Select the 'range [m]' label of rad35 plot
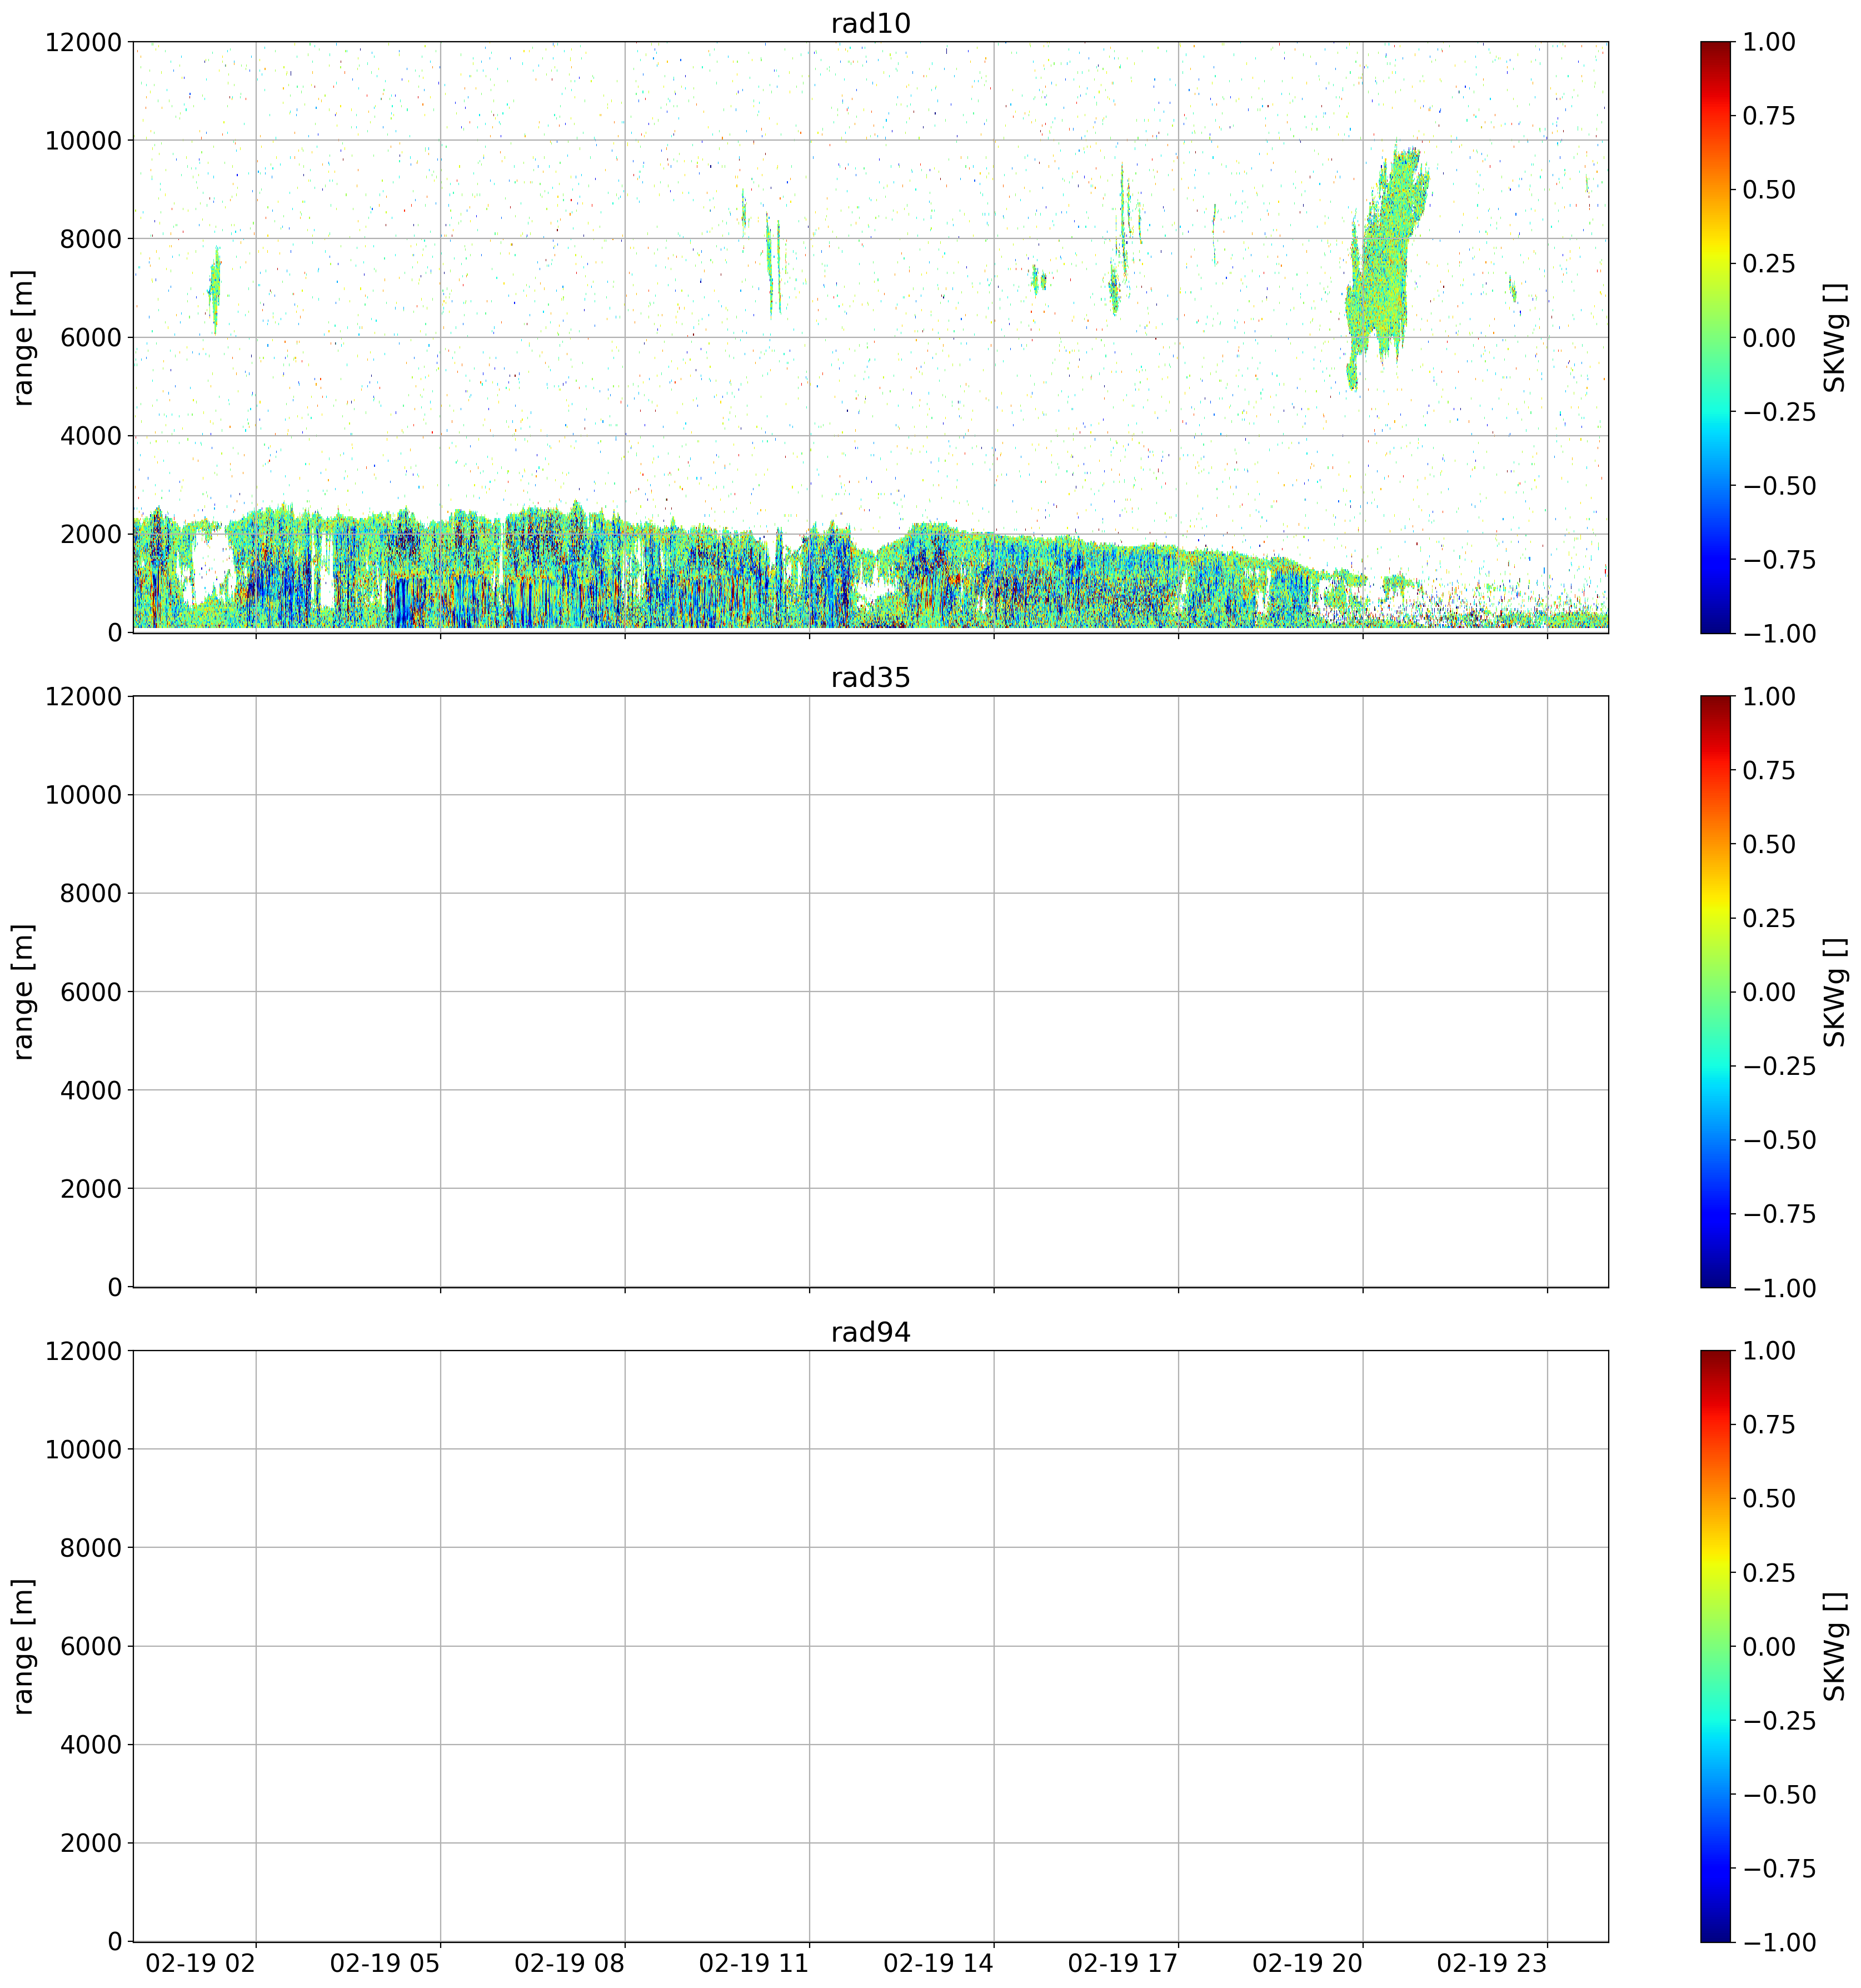Screen dimensions: 1861x1988 coord(24,991)
